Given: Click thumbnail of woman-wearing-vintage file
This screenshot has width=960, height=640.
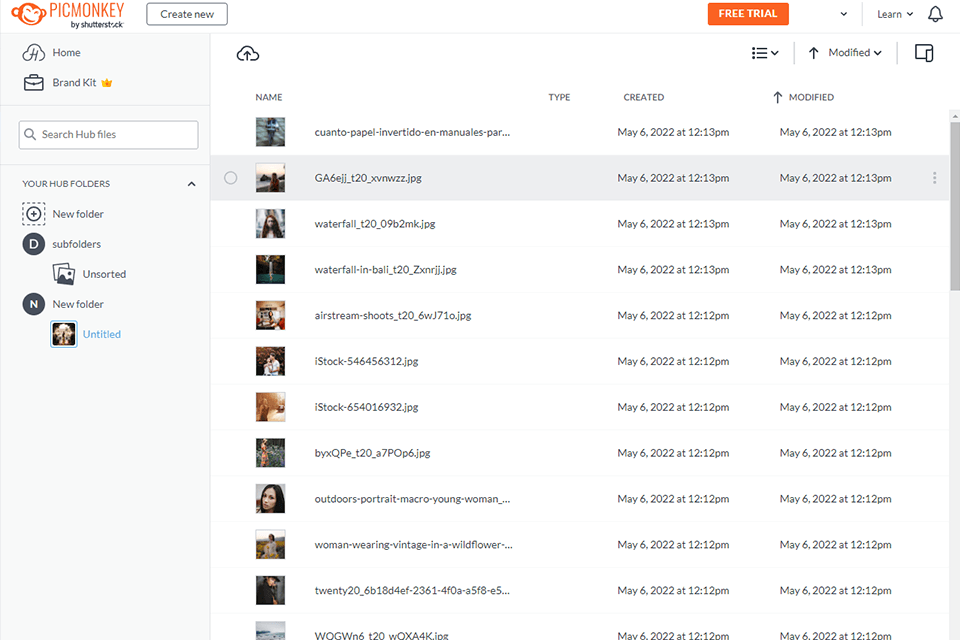Looking at the screenshot, I should point(270,544).
